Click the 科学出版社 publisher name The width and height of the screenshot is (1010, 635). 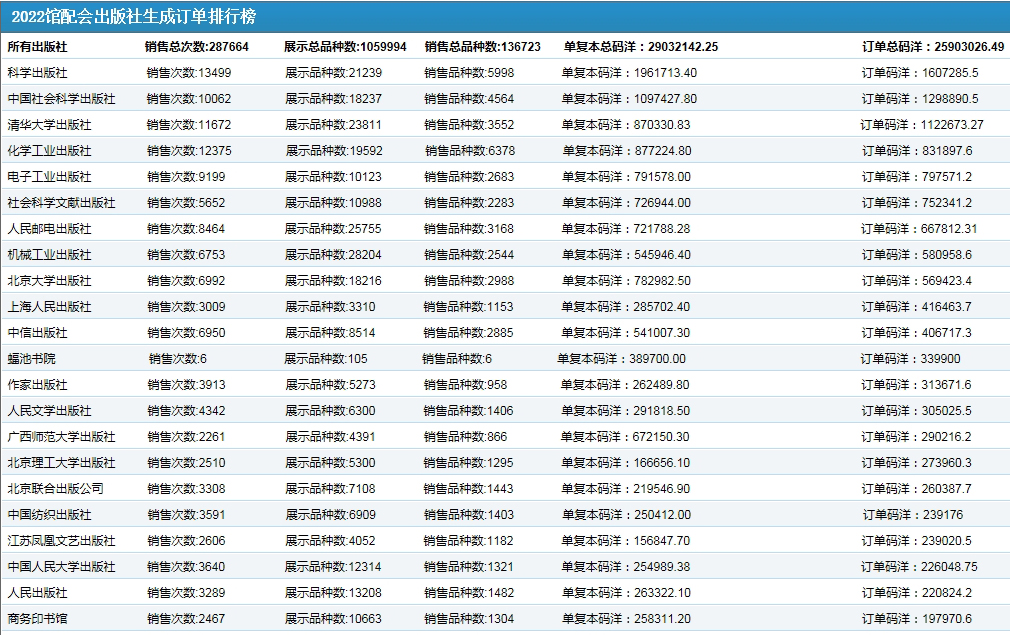[x=37, y=73]
